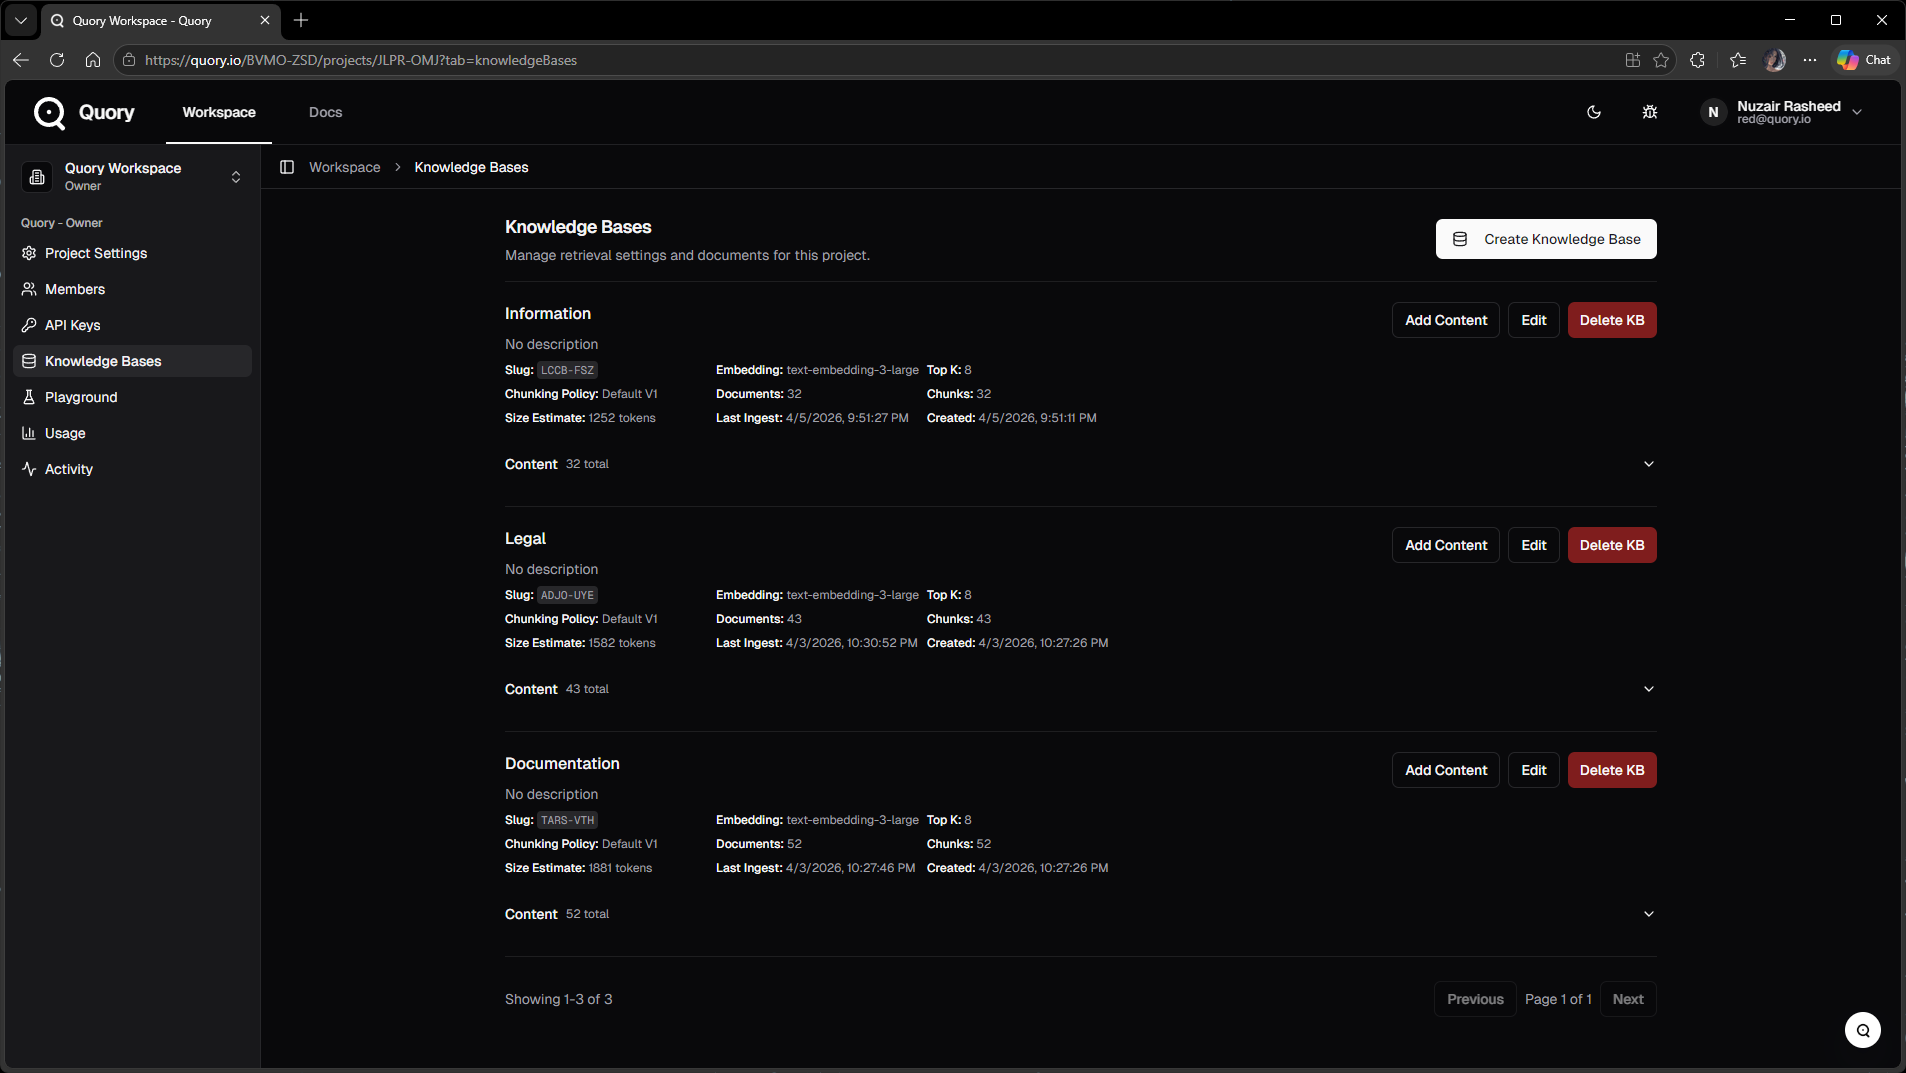1906x1073 pixels.
Task: Delete the Legal KB
Action: (1612, 545)
